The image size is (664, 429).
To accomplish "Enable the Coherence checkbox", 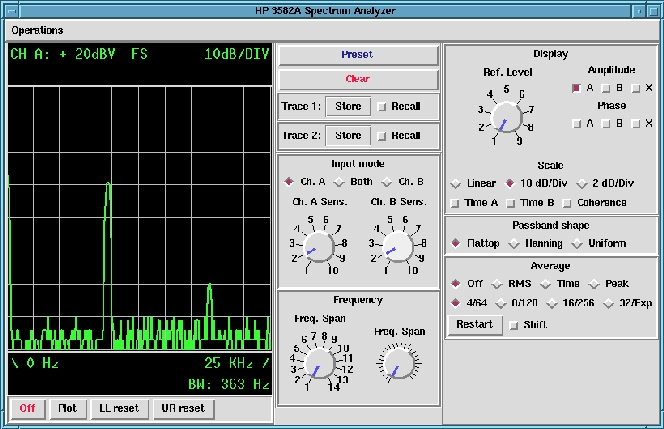I will point(567,202).
